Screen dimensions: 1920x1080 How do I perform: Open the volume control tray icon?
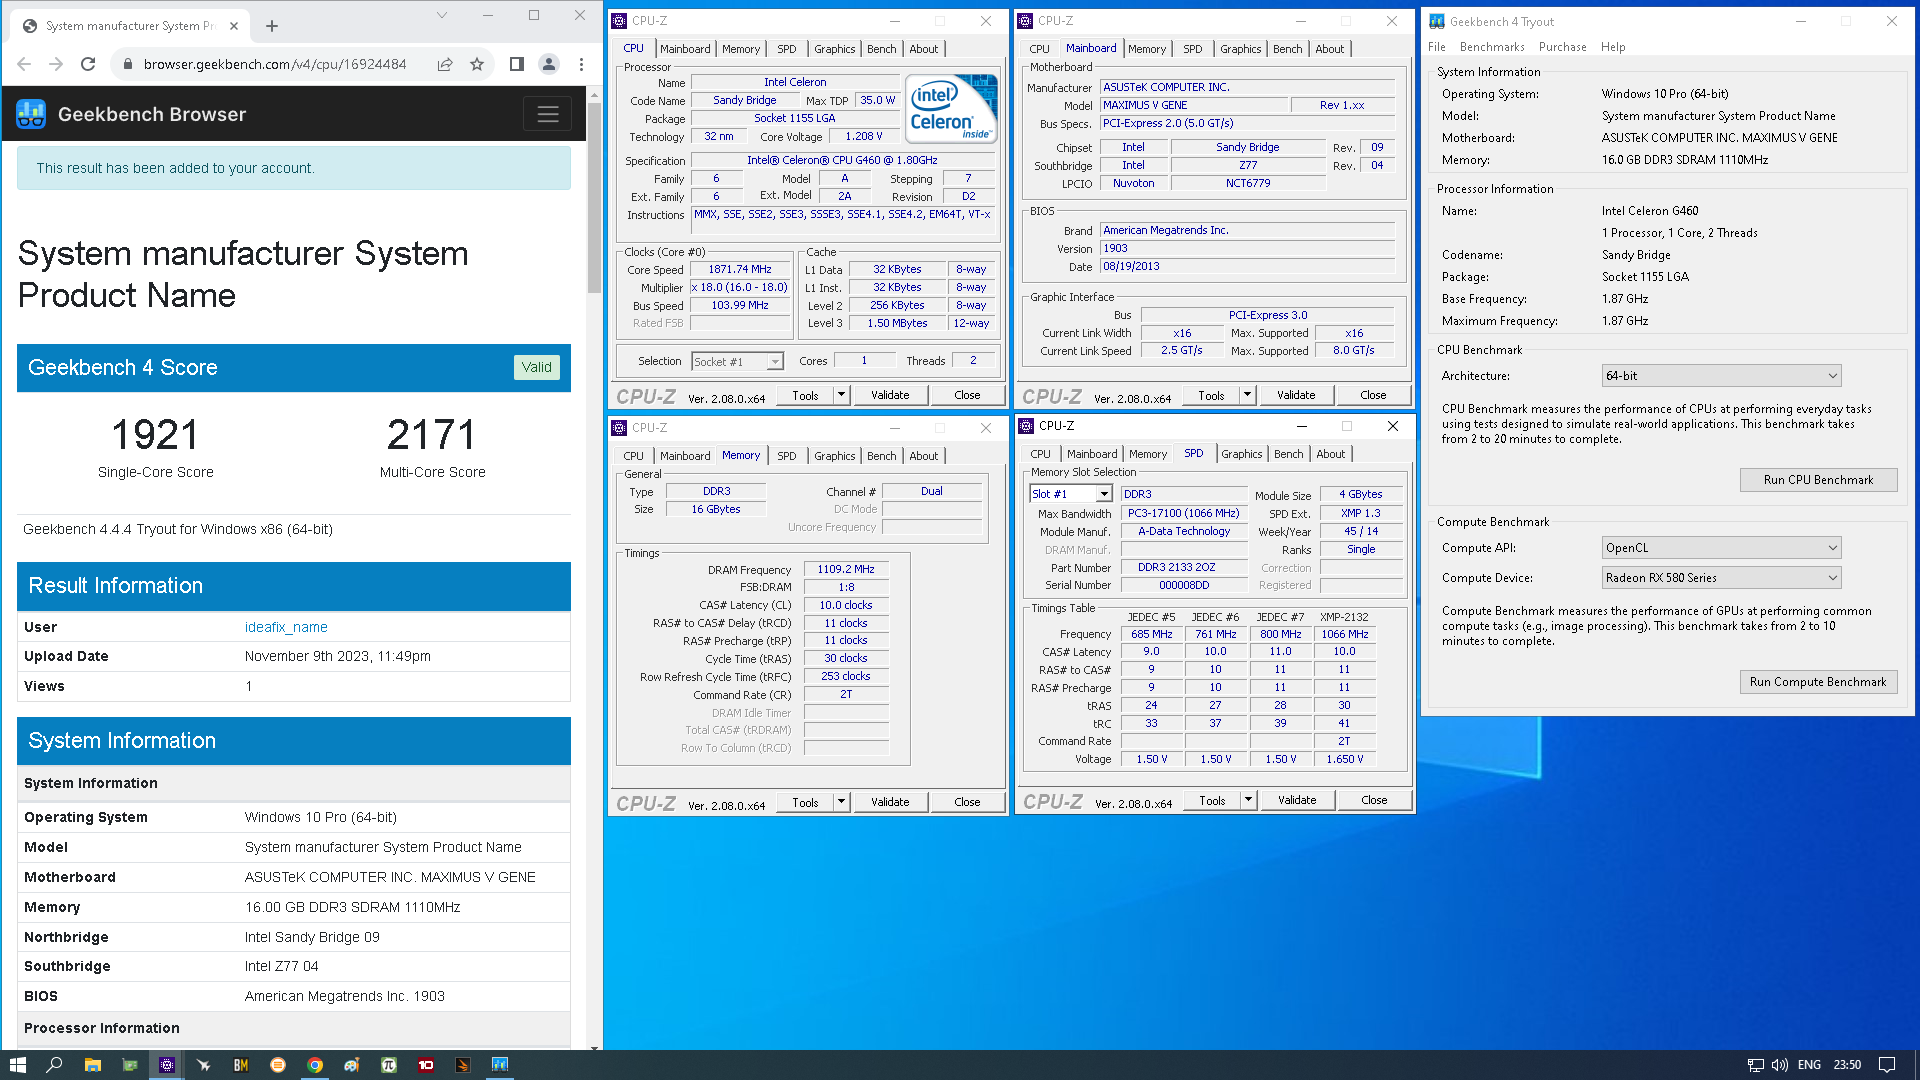coord(1780,1065)
